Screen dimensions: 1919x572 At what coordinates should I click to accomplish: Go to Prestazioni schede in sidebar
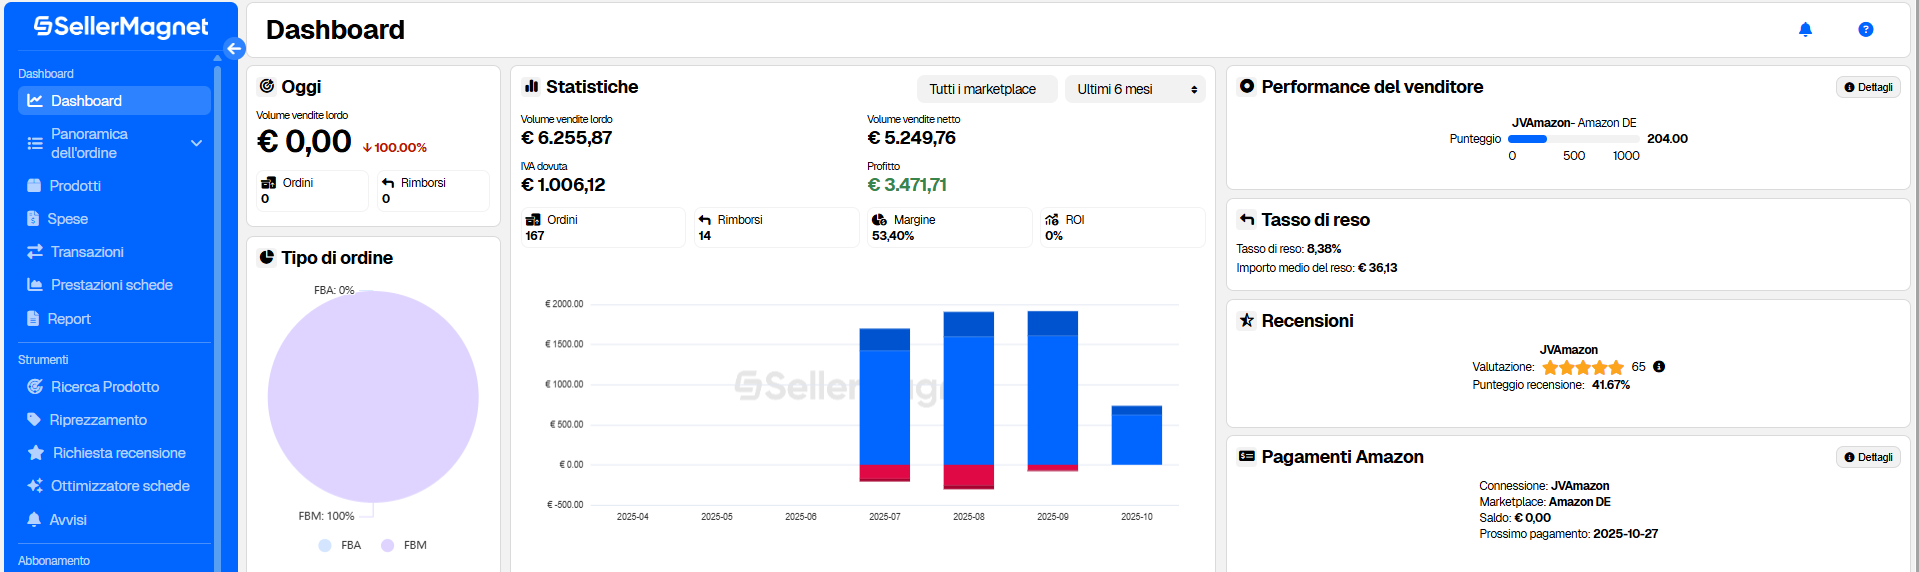pos(111,285)
